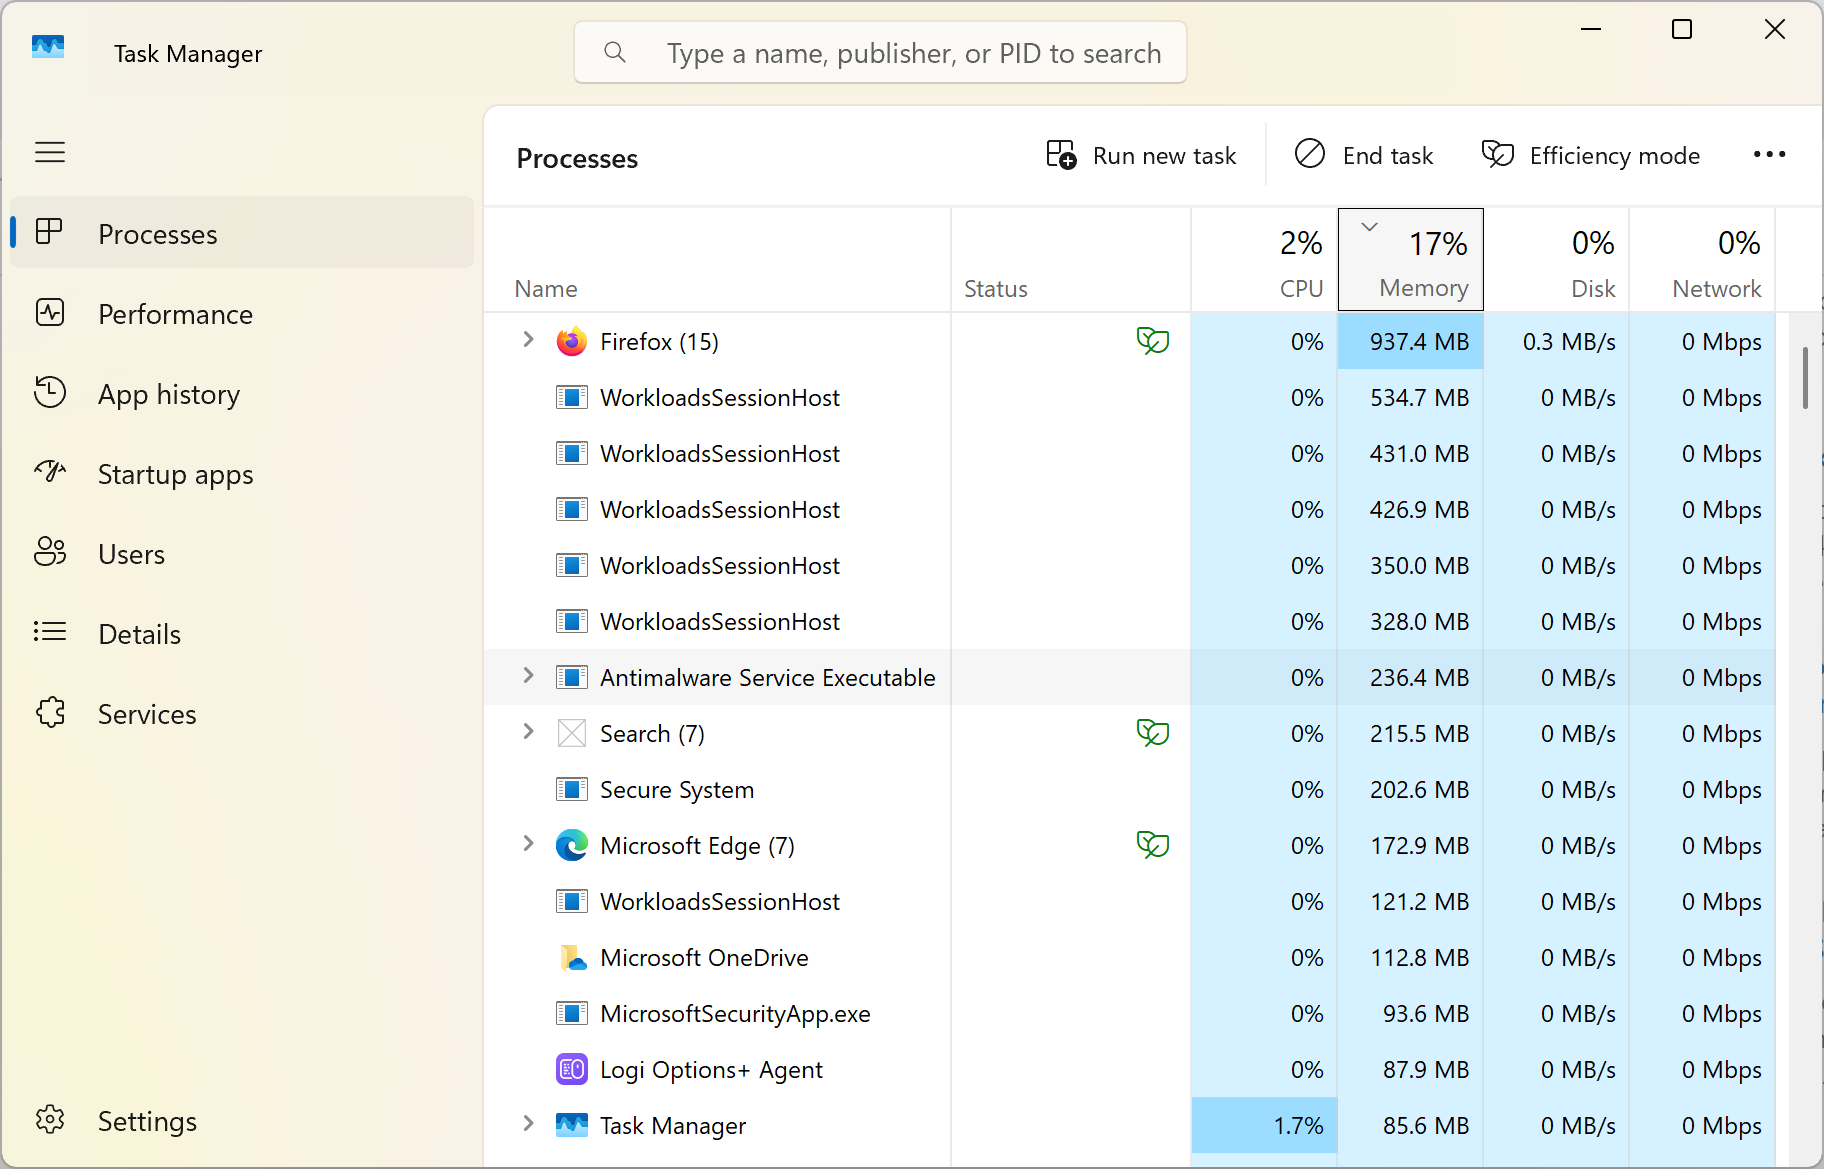Click the Search process icon
This screenshot has width=1824, height=1169.
click(x=572, y=734)
